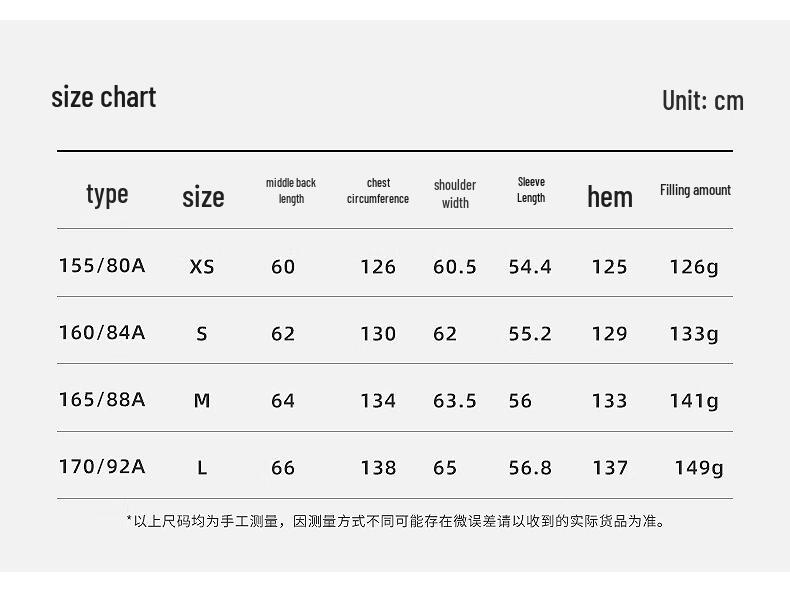Screen dimensions: 790x593
Task: Click the "size chart" title
Action: (104, 97)
